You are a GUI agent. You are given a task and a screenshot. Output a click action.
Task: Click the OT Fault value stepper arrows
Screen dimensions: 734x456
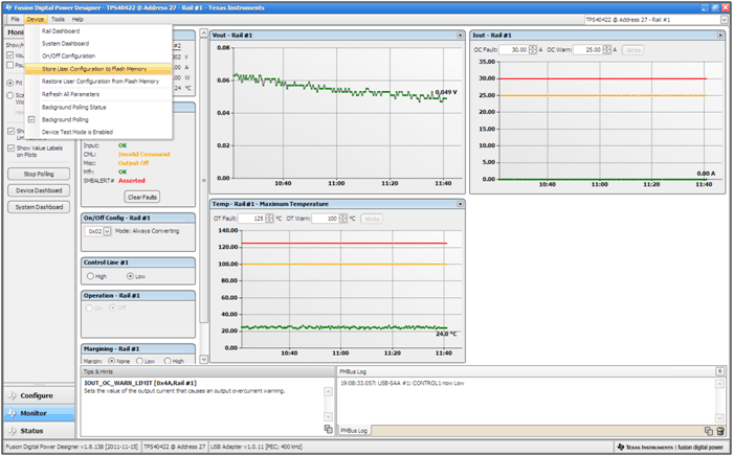point(270,218)
